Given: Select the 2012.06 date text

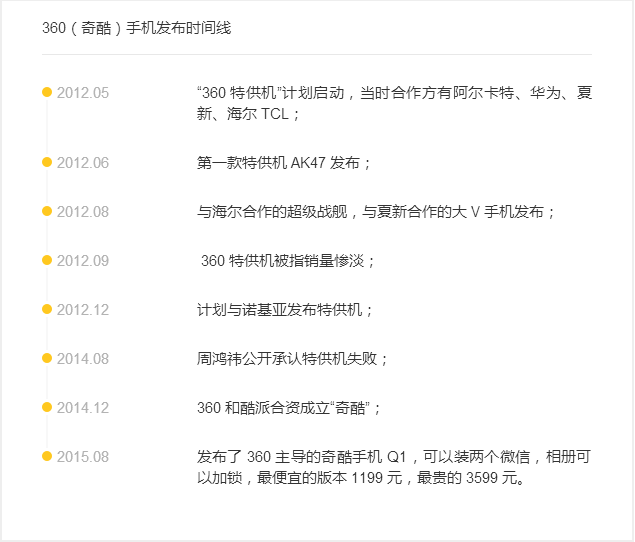Looking at the screenshot, I should pyautogui.click(x=83, y=162).
